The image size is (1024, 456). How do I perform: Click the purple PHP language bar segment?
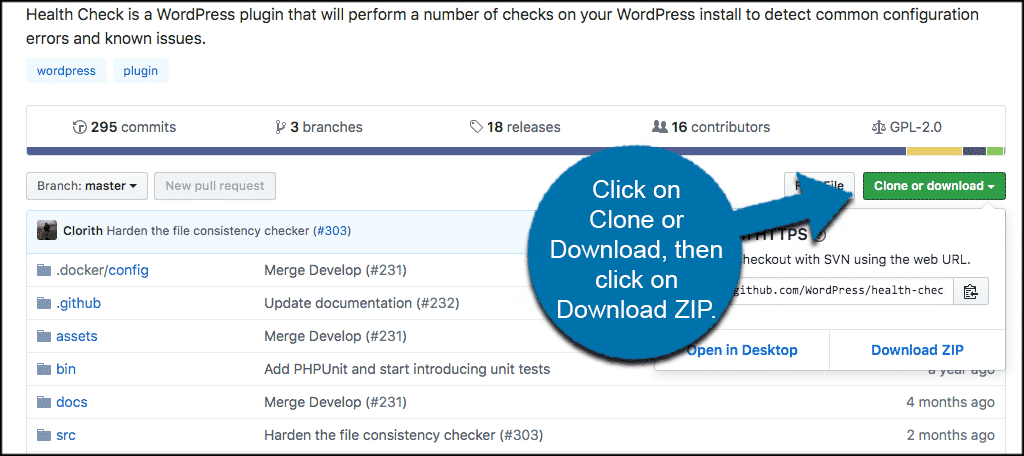click(466, 152)
